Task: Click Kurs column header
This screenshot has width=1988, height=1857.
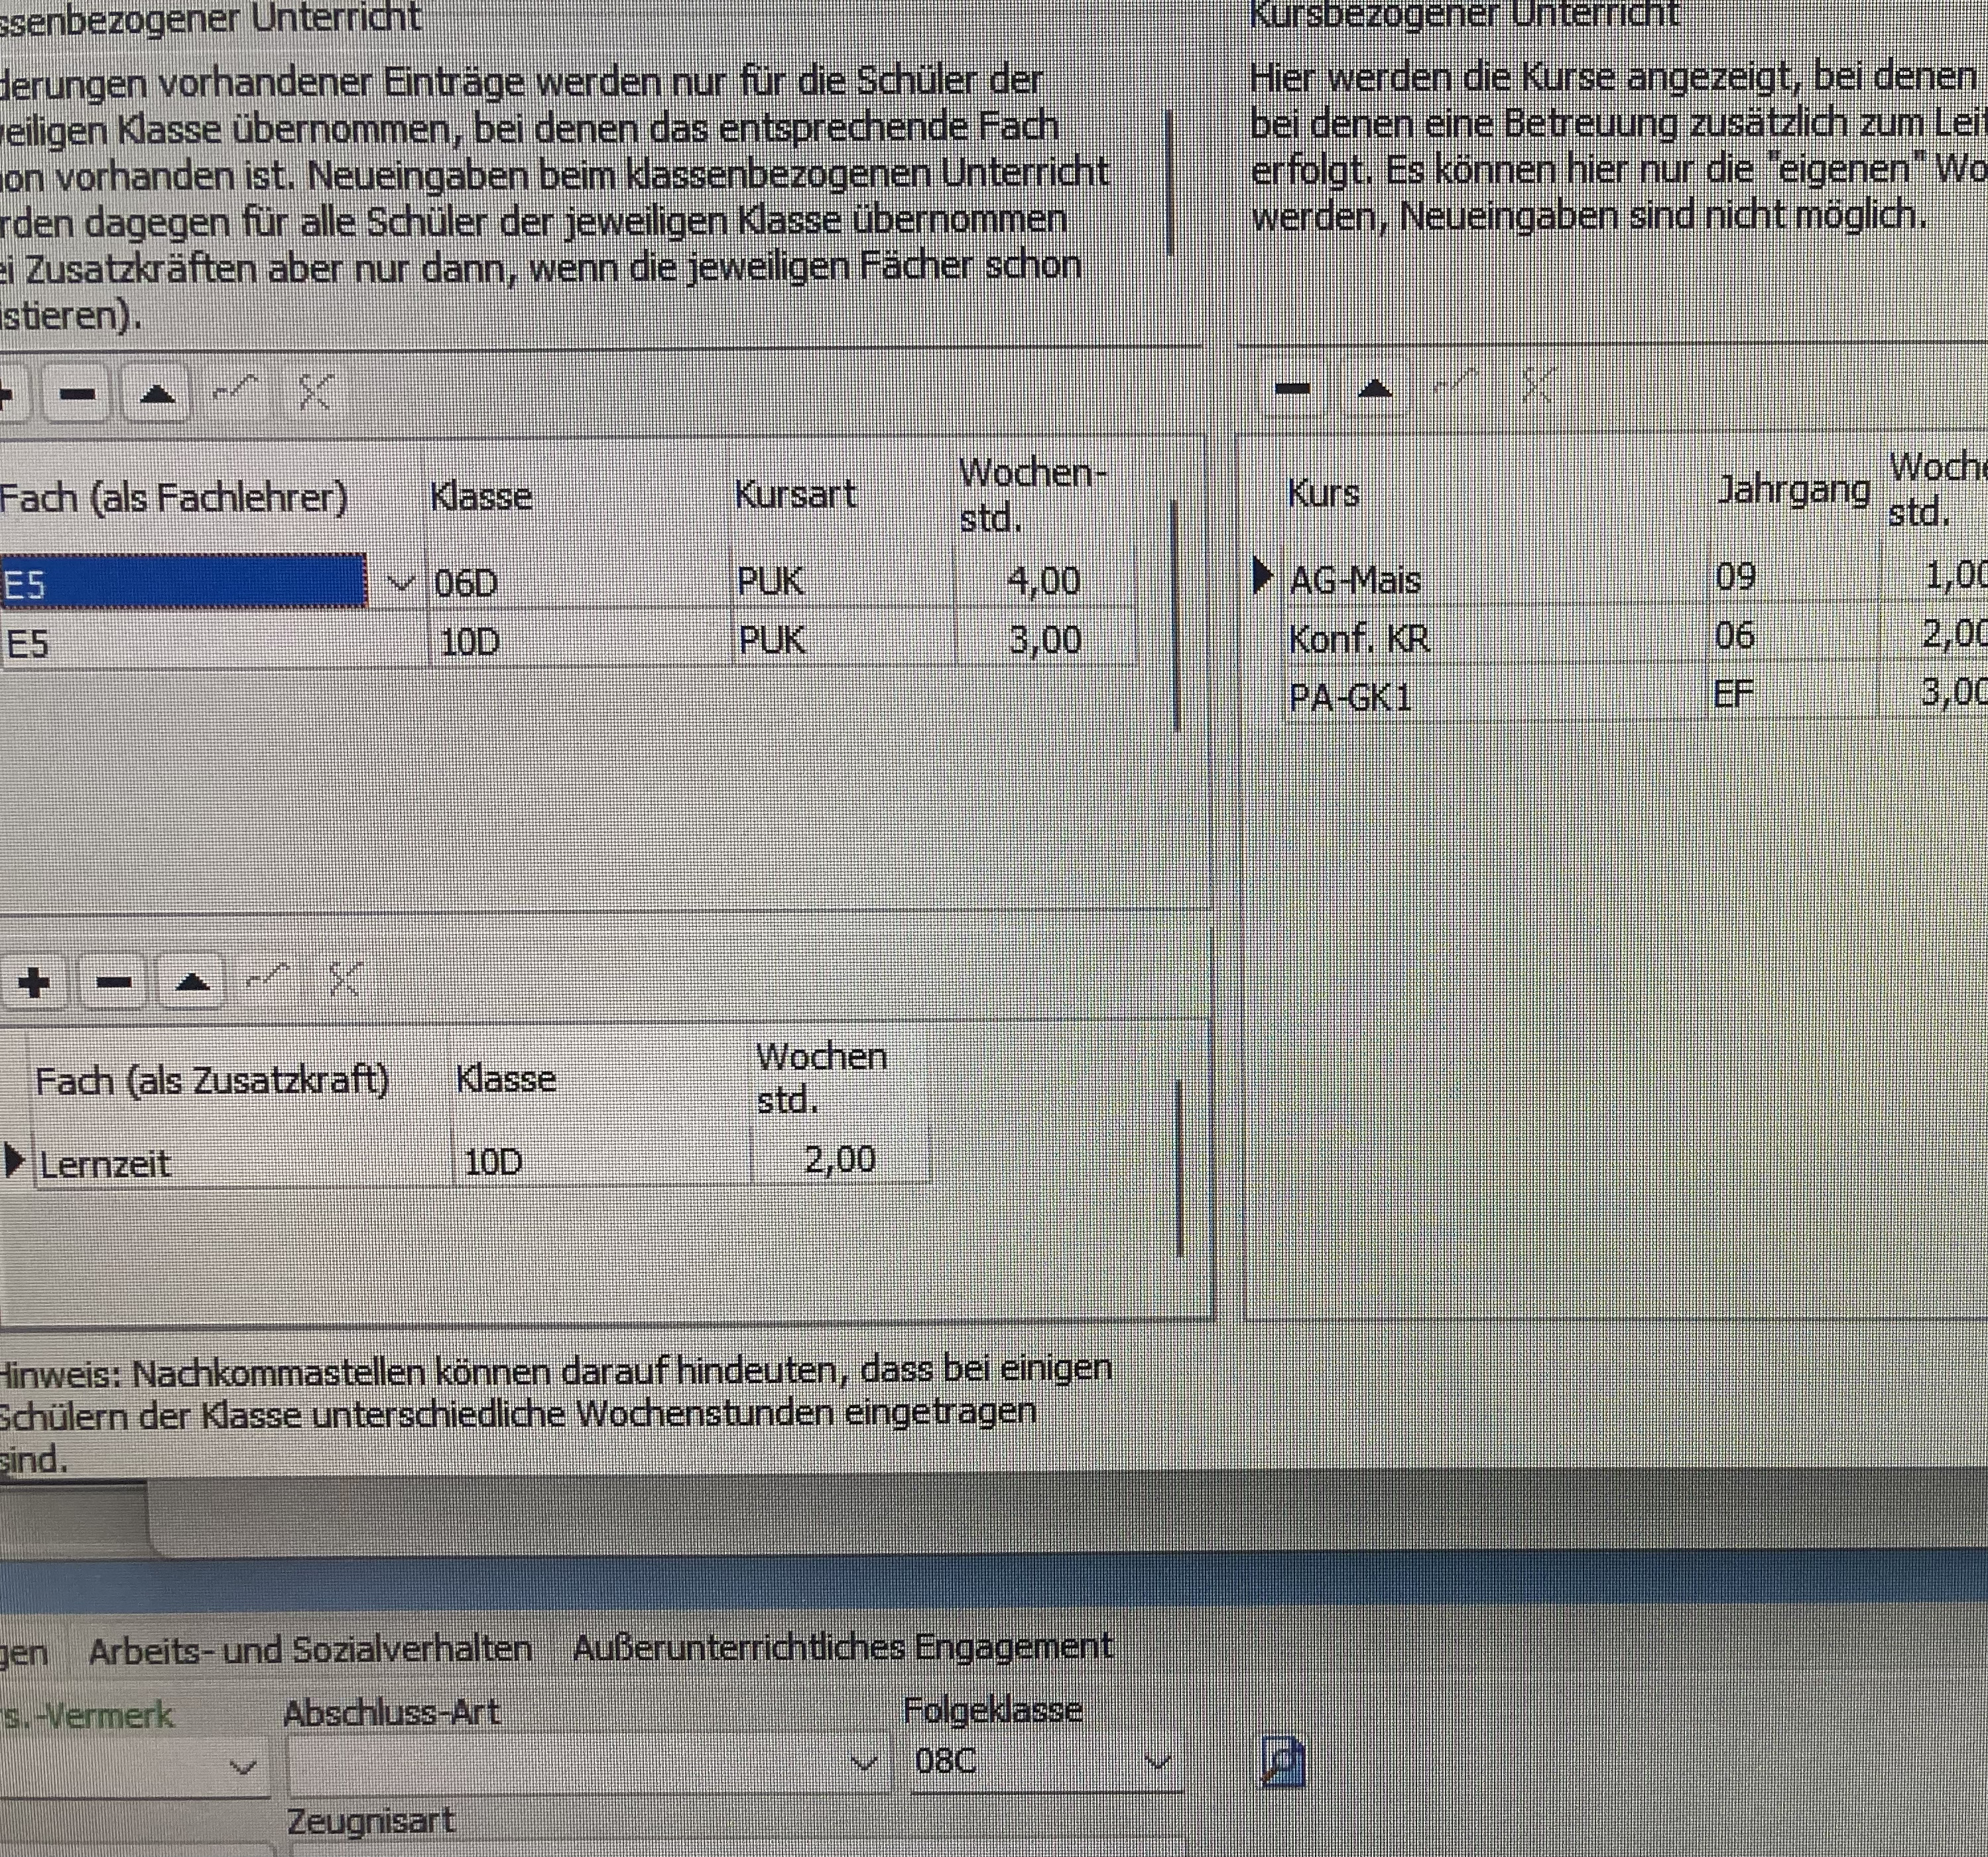Action: (x=1323, y=492)
